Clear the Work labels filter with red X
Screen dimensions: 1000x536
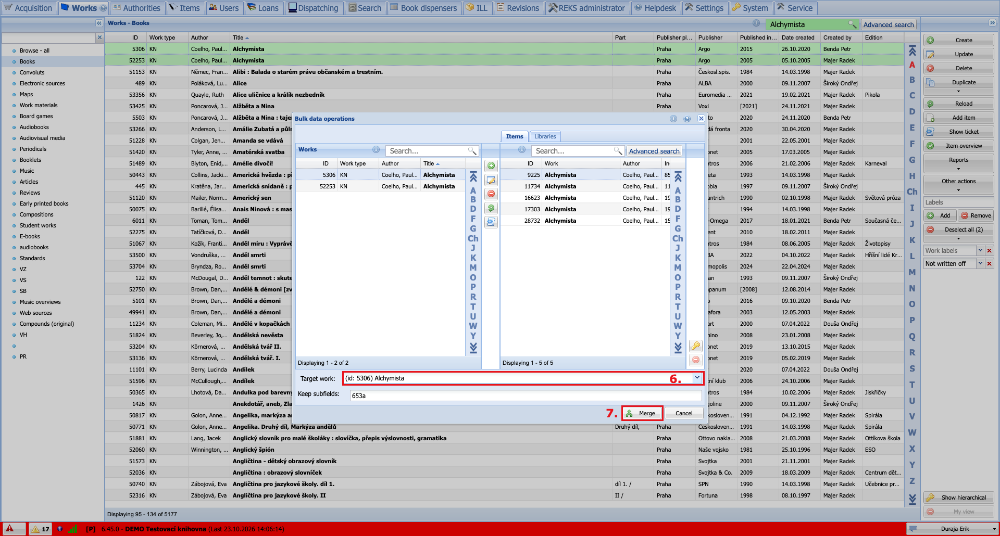click(x=989, y=251)
